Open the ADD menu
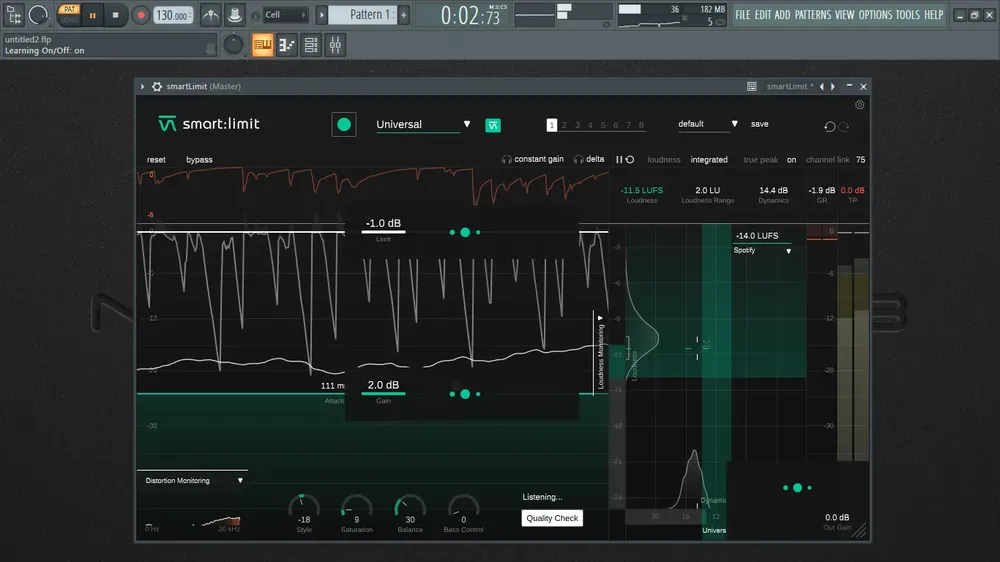Screen dimensions: 1000x562 (783, 15)
